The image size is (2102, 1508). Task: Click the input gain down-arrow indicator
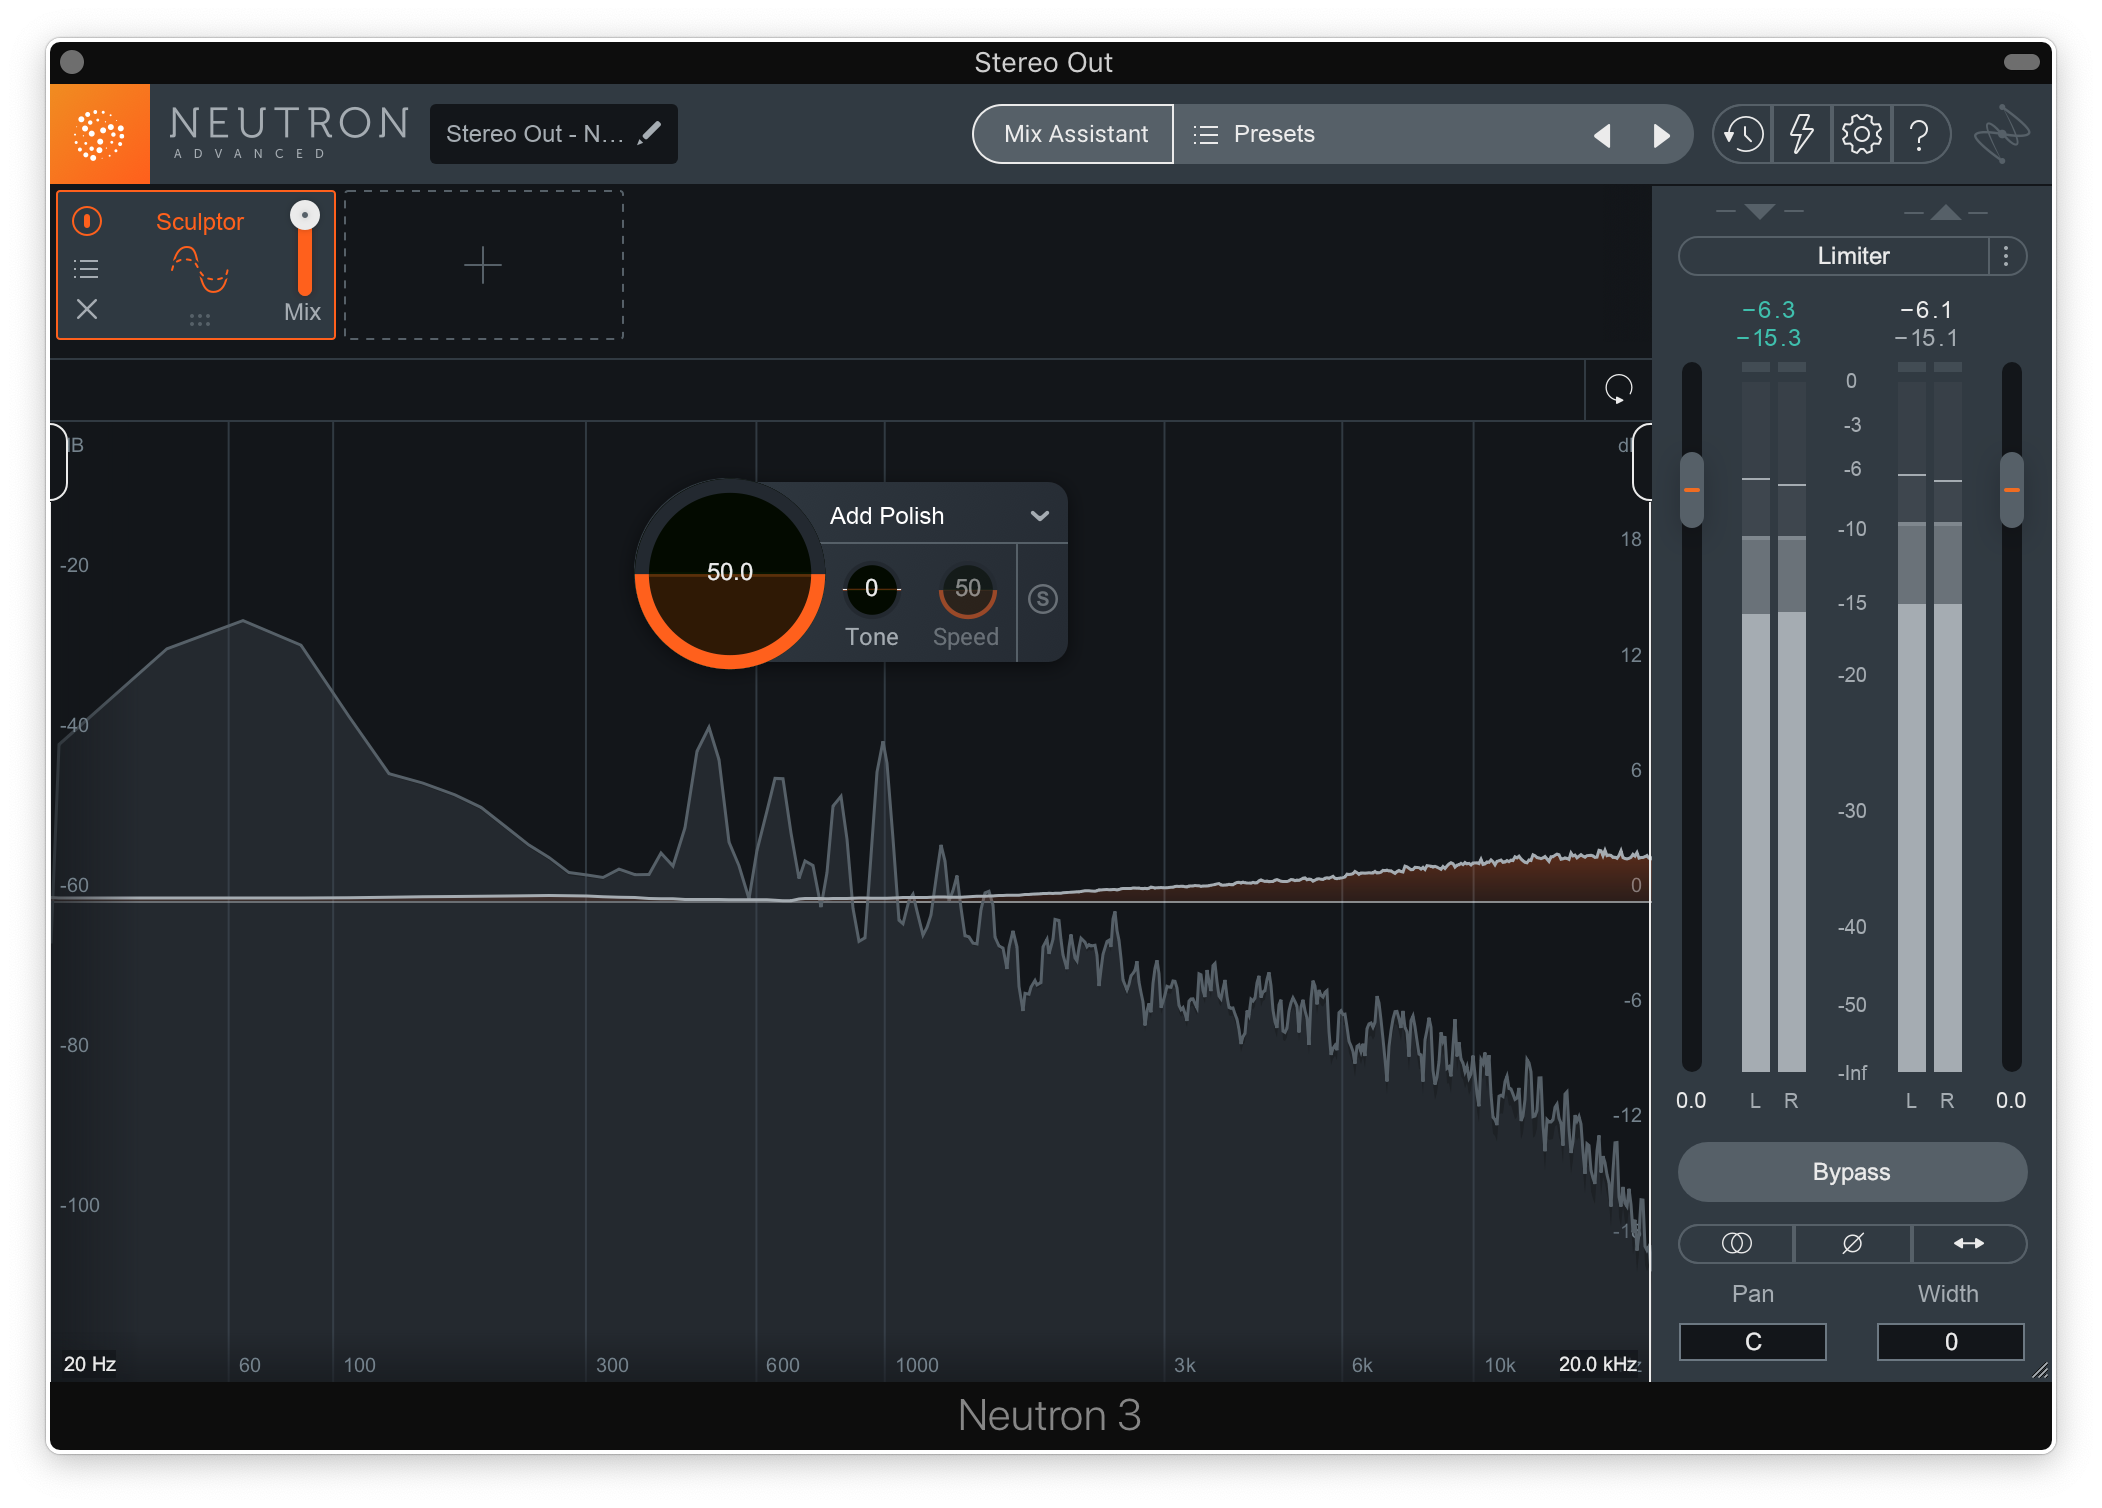tap(1759, 211)
